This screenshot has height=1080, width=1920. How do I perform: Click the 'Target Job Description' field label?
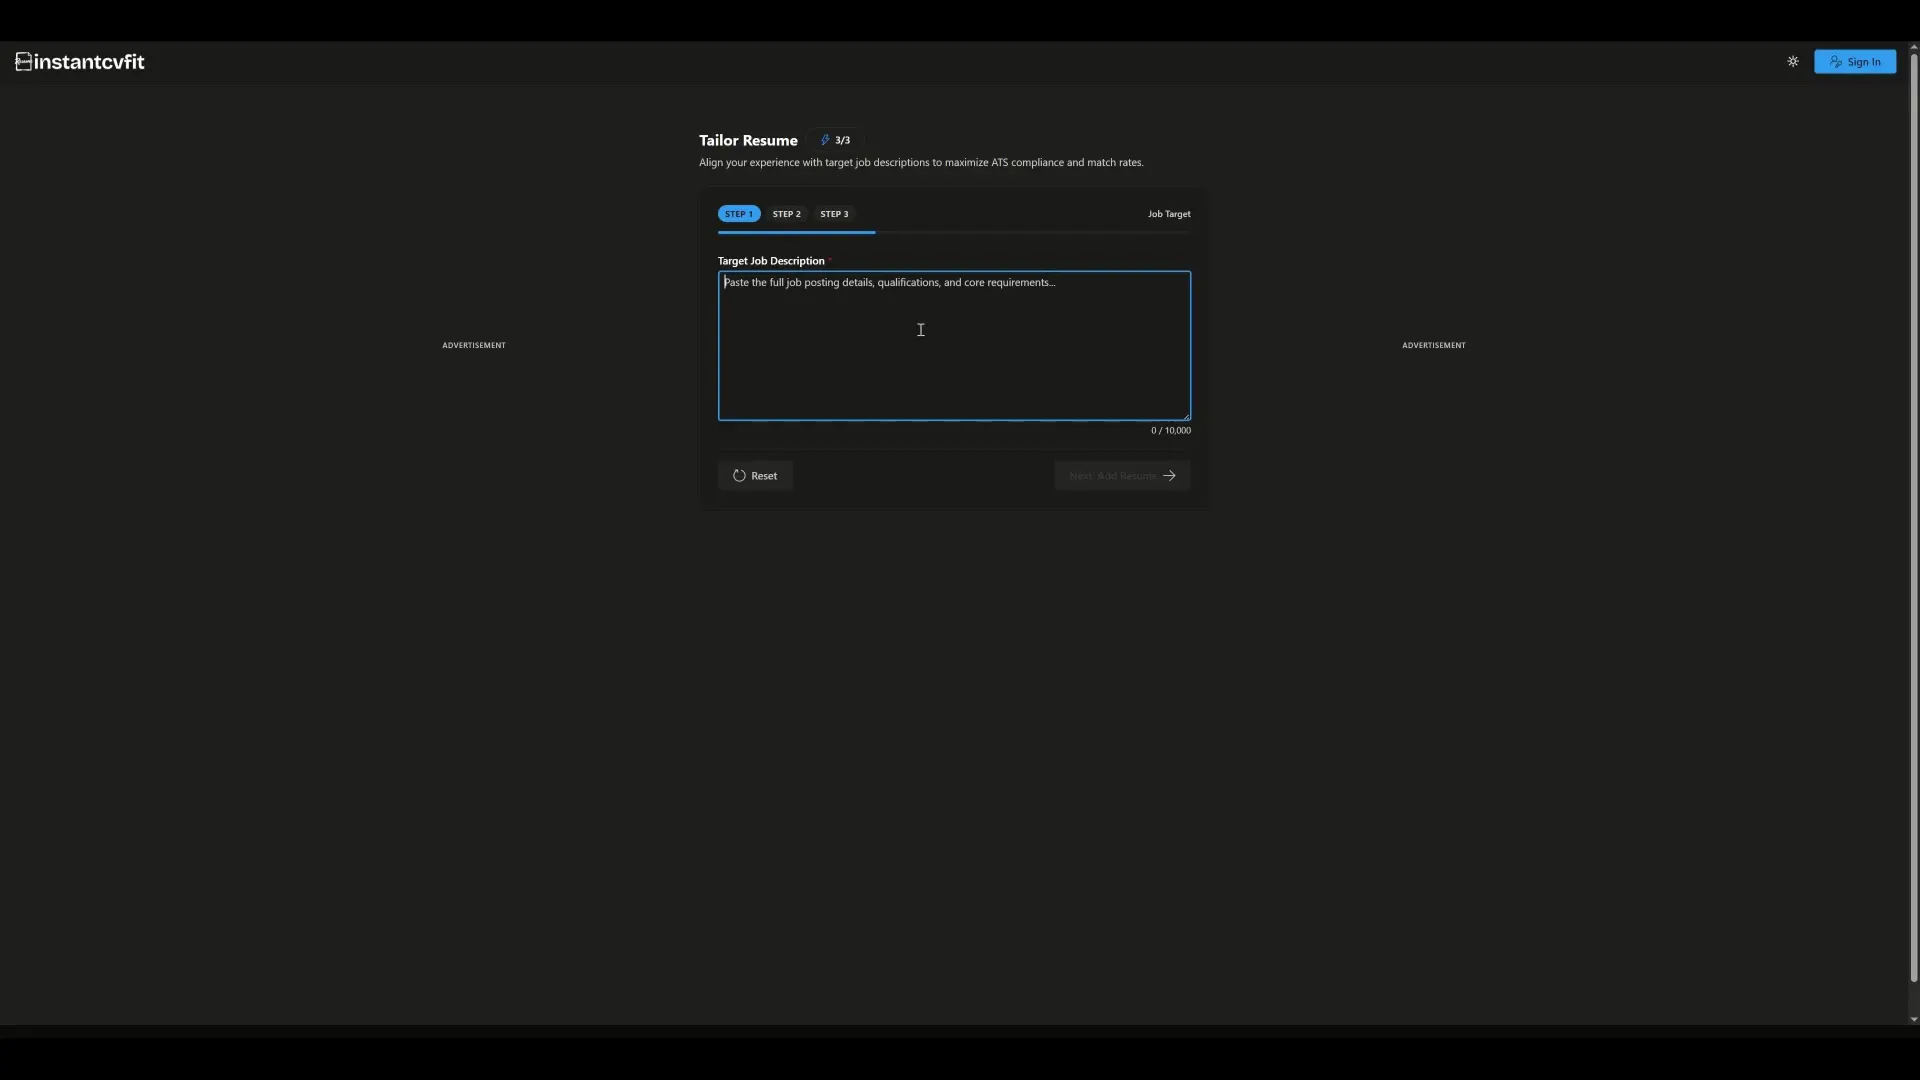pos(771,261)
